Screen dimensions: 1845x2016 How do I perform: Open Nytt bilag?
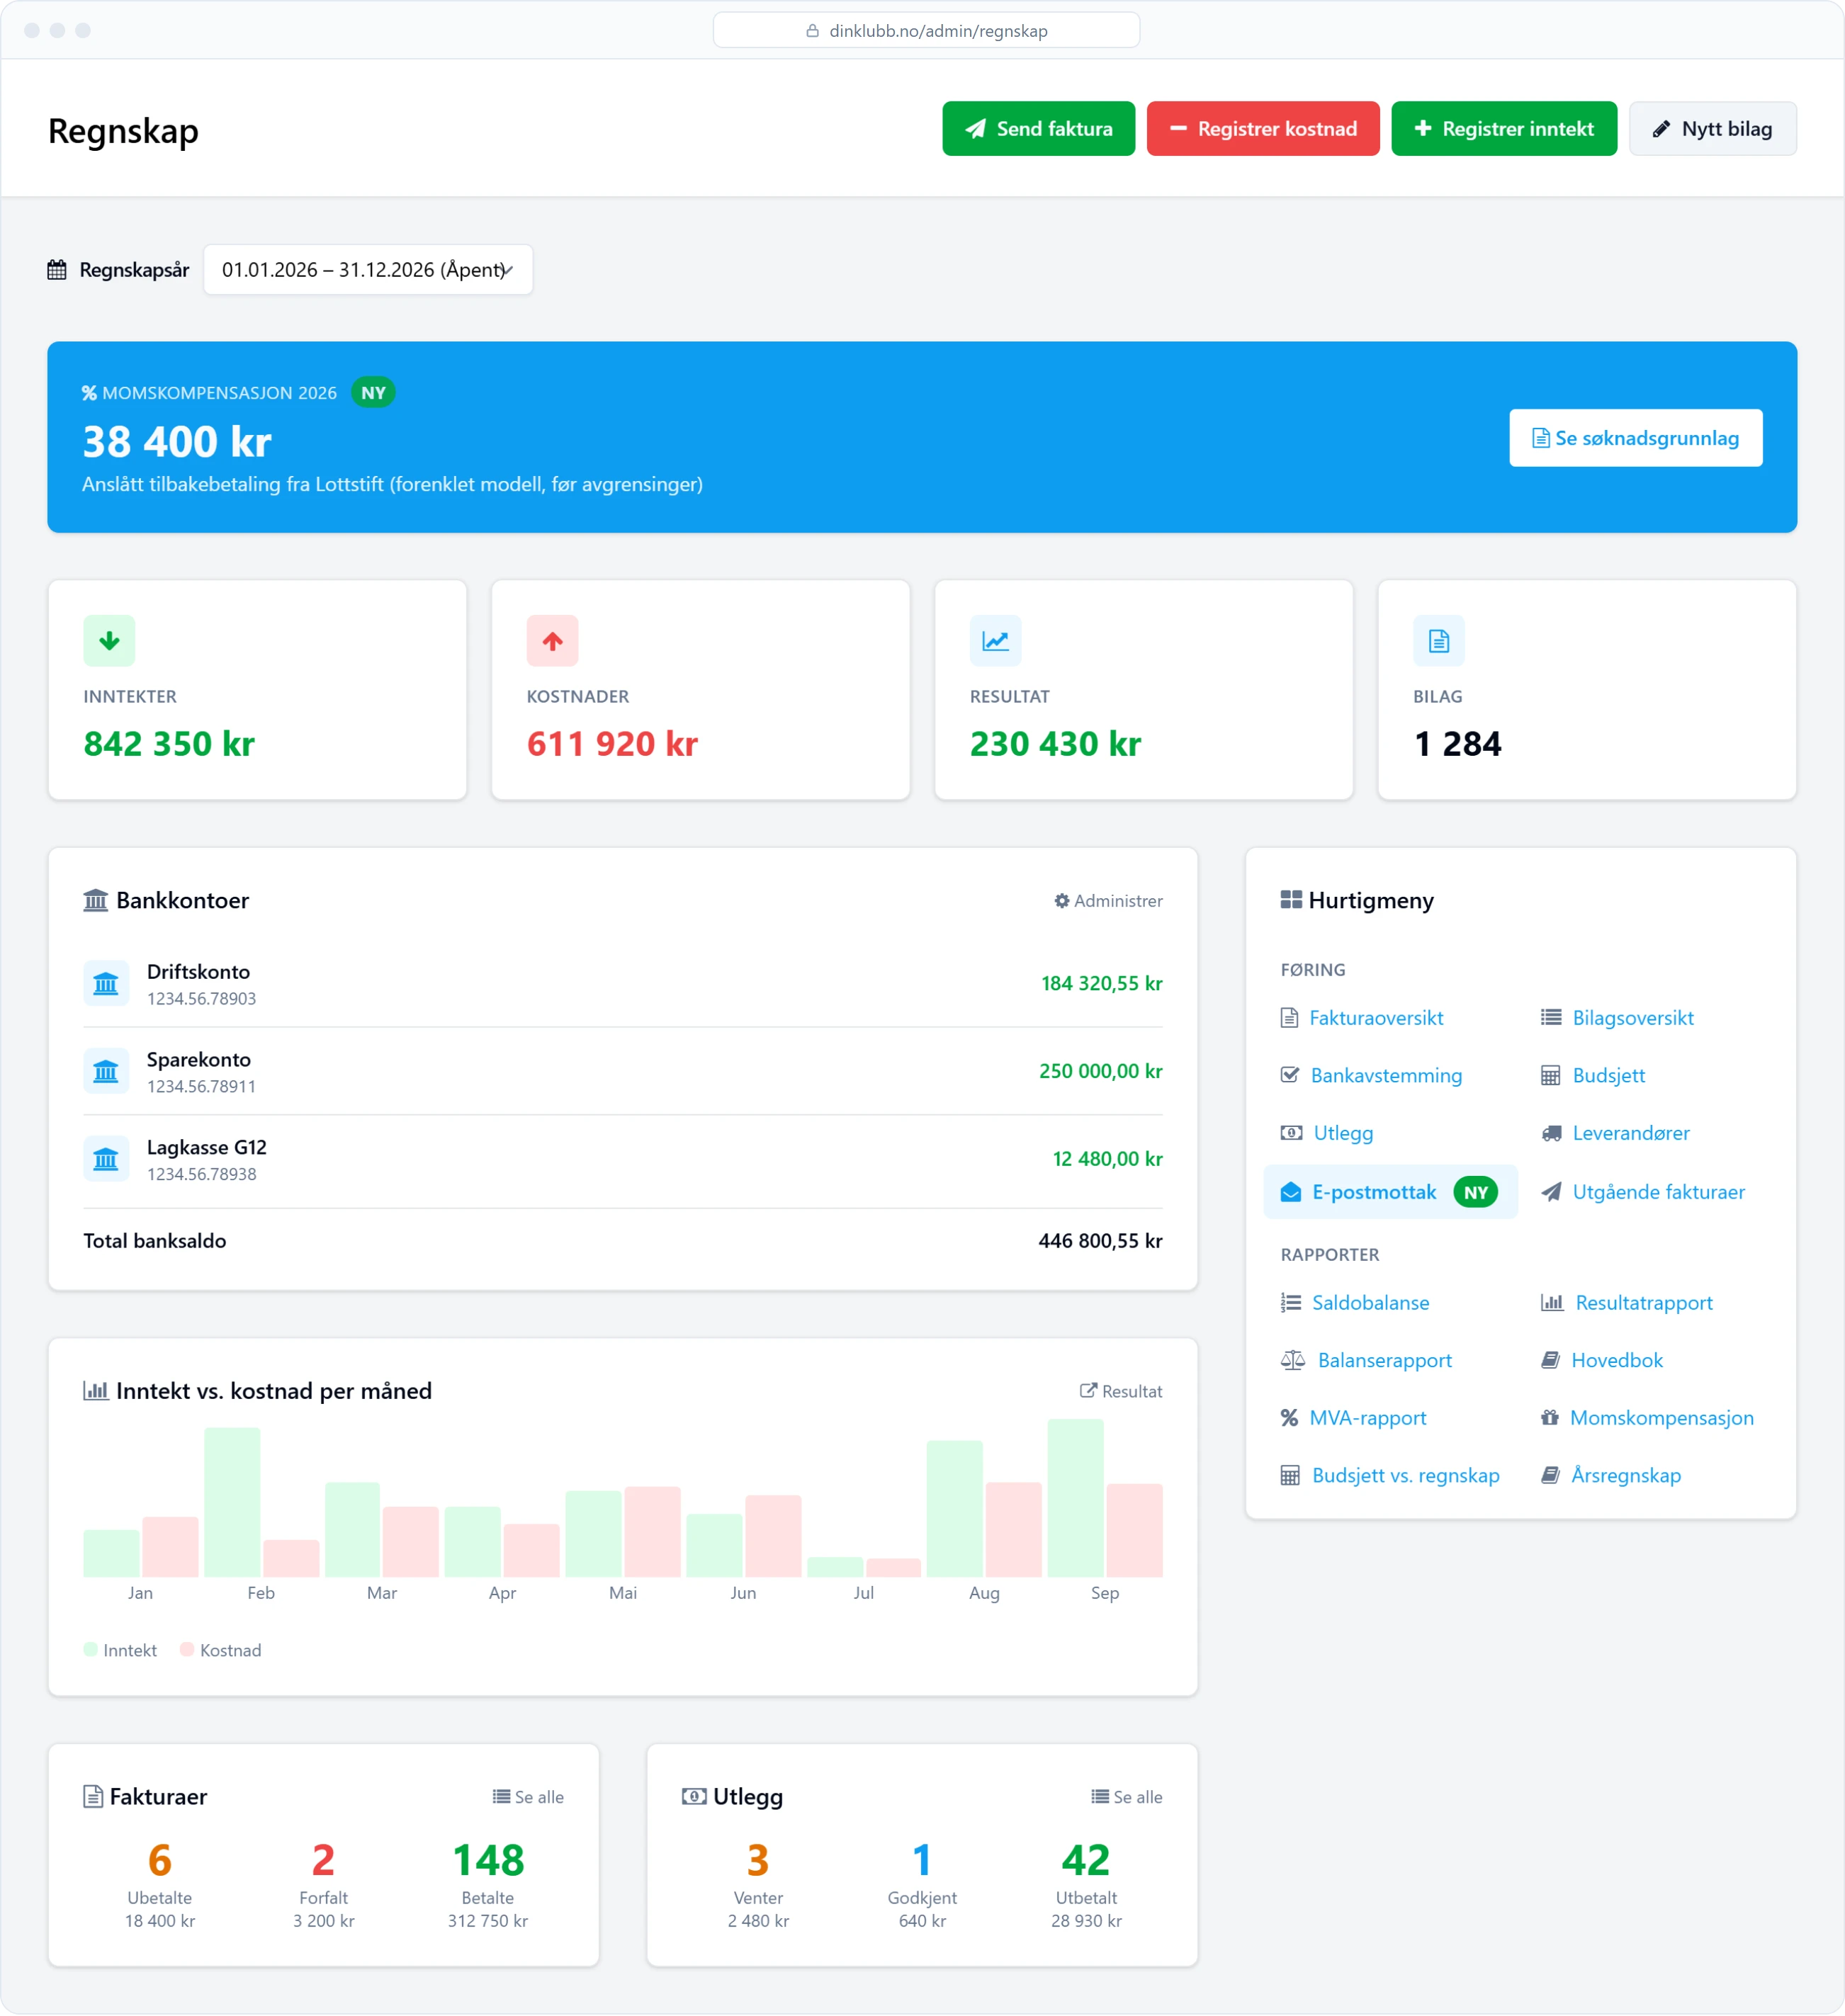tap(1712, 129)
